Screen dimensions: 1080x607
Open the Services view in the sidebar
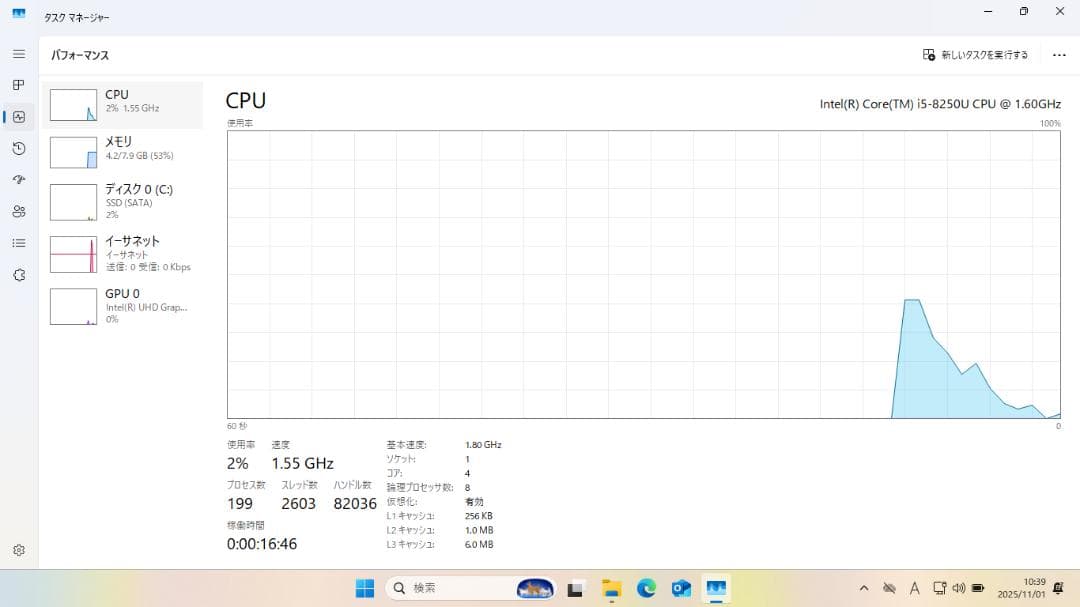click(18, 275)
